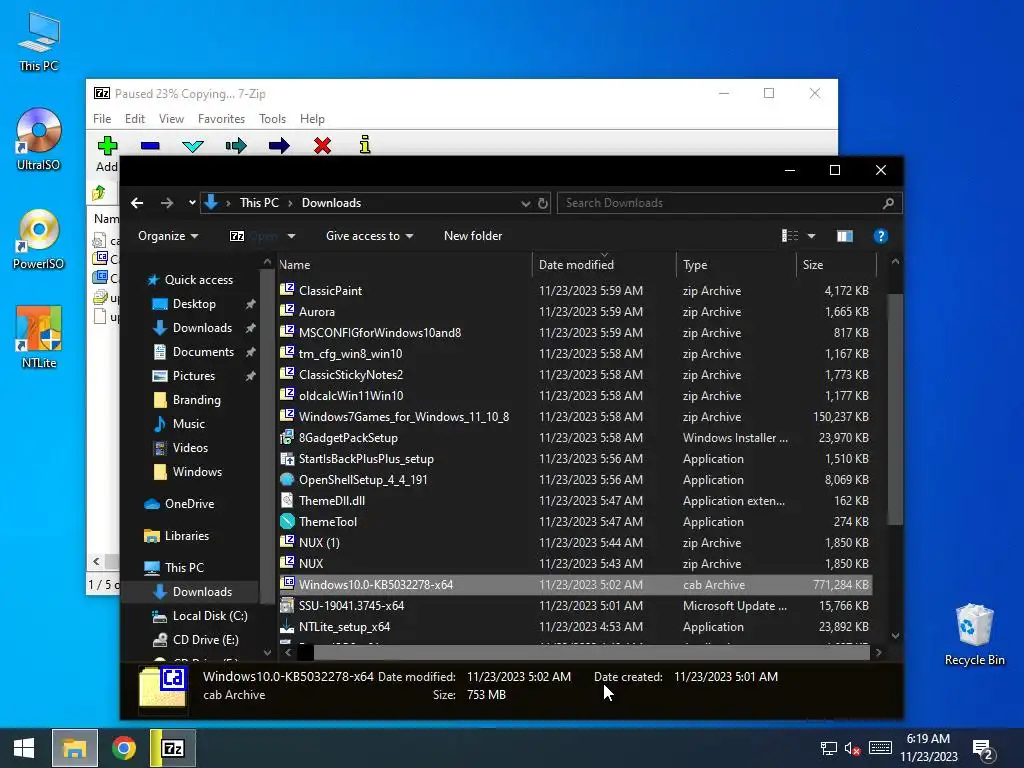Open the 7-Zip Help menu
This screenshot has height=768, width=1024.
coord(312,119)
